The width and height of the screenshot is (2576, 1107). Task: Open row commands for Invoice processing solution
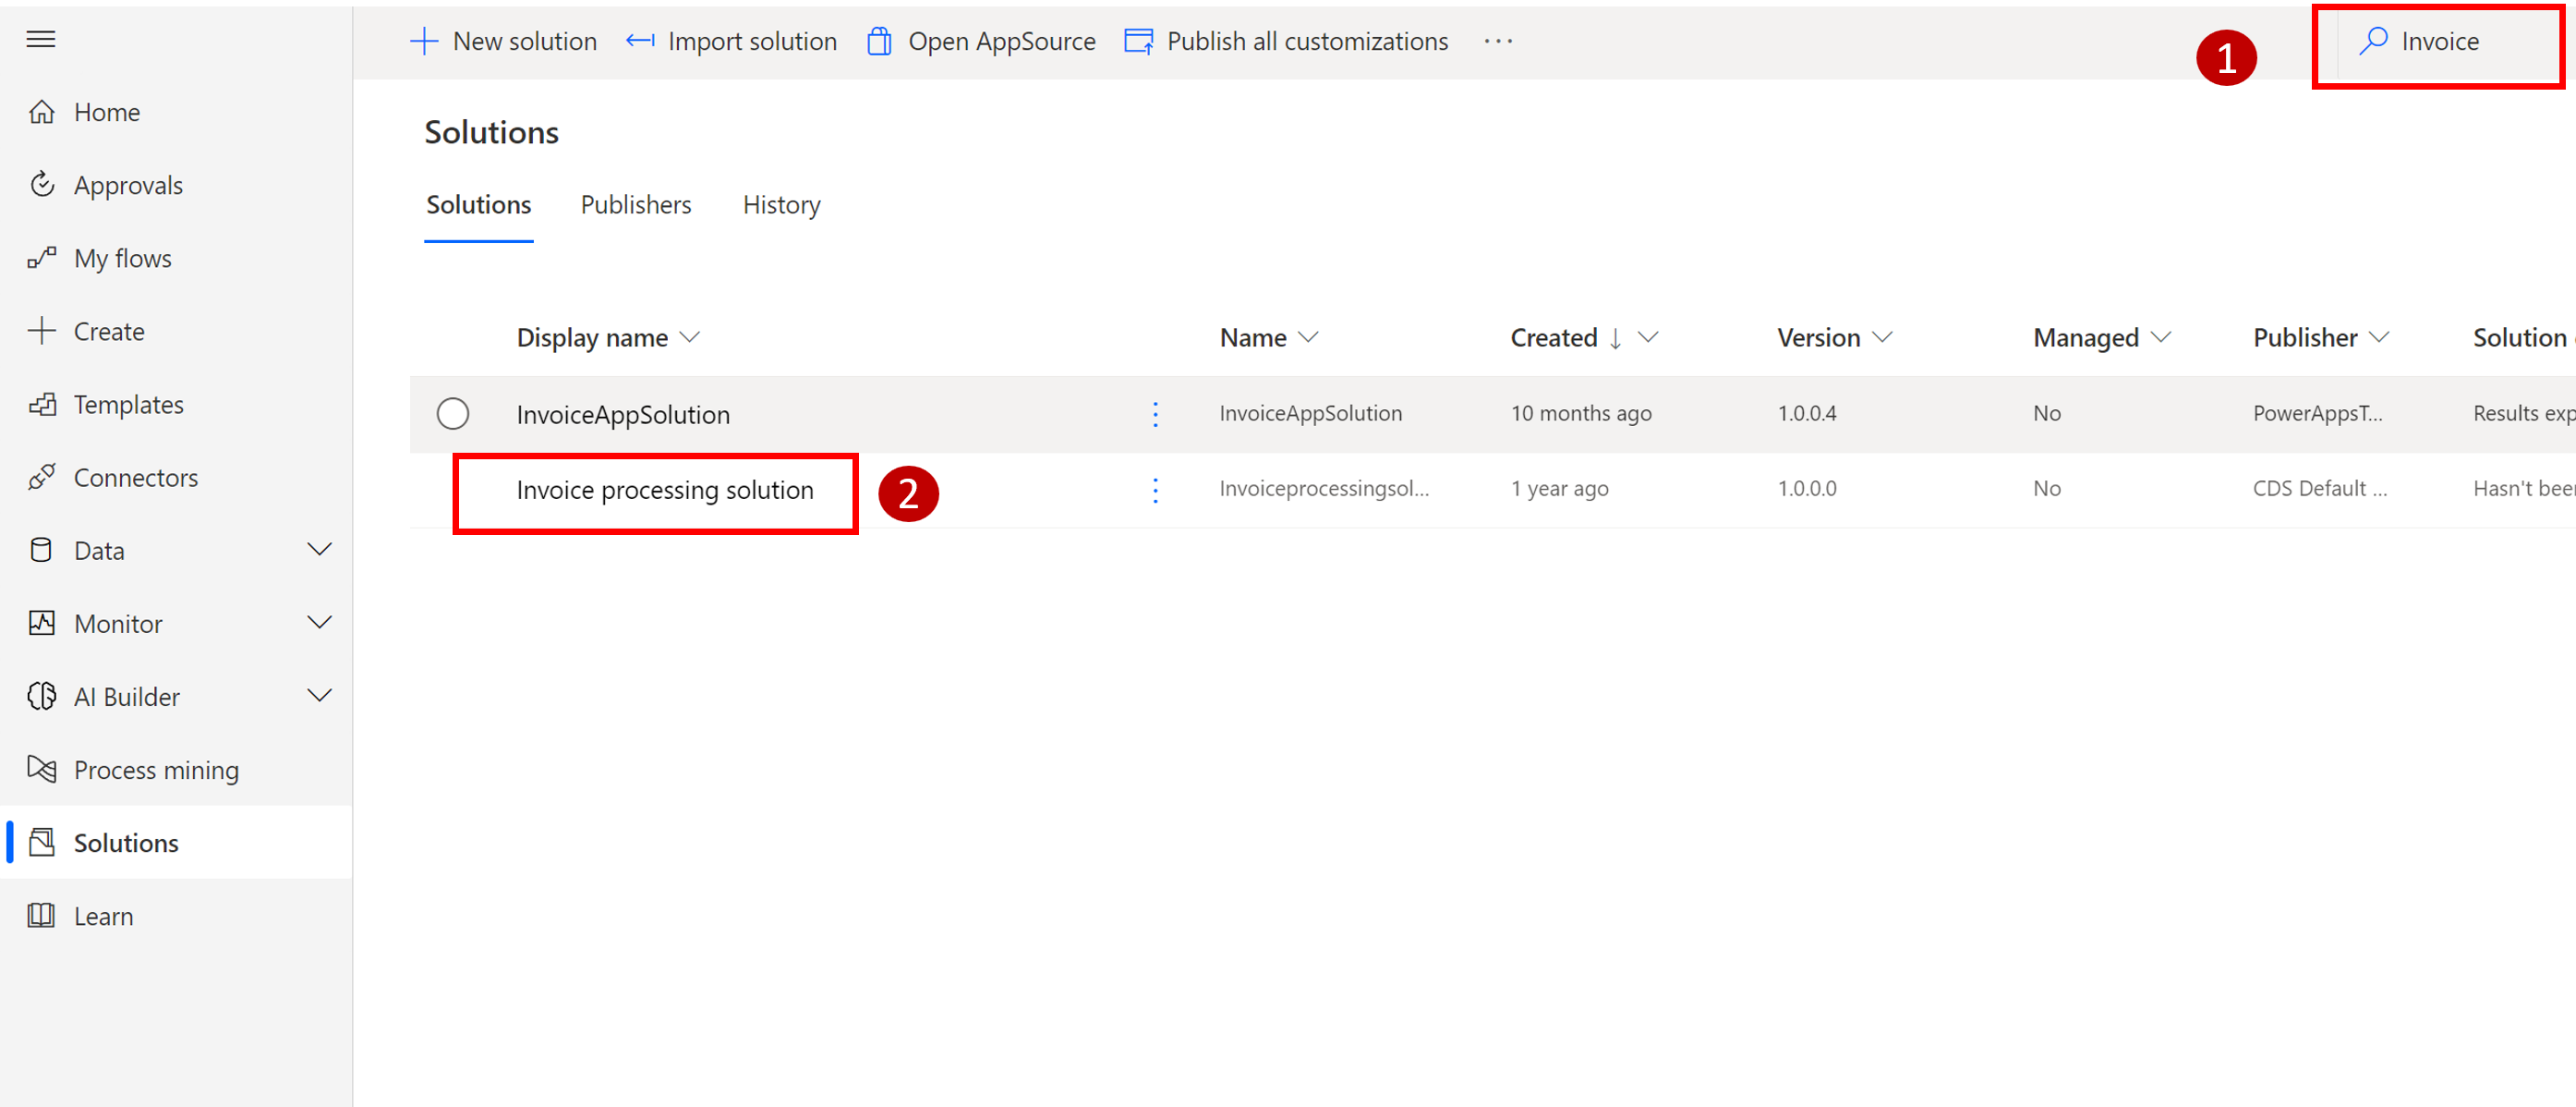1155,490
